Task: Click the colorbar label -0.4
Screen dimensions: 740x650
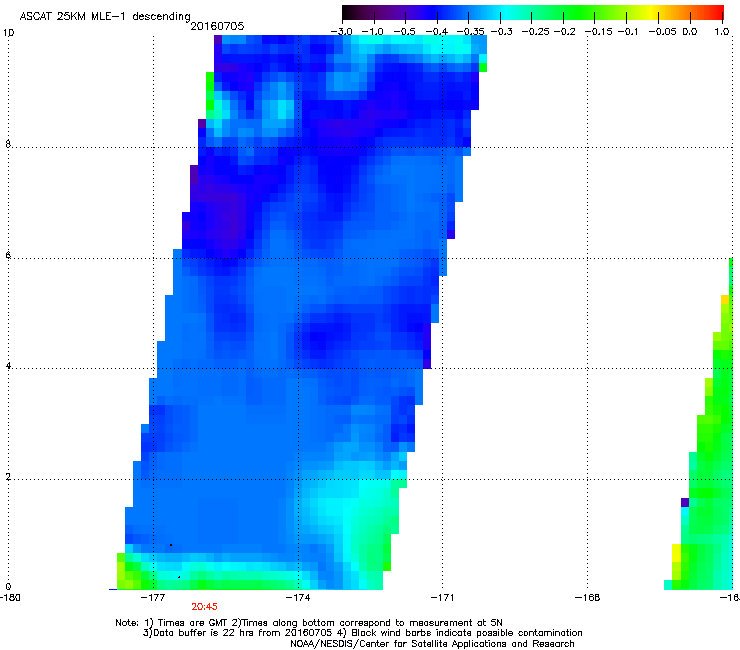Action: tap(437, 31)
